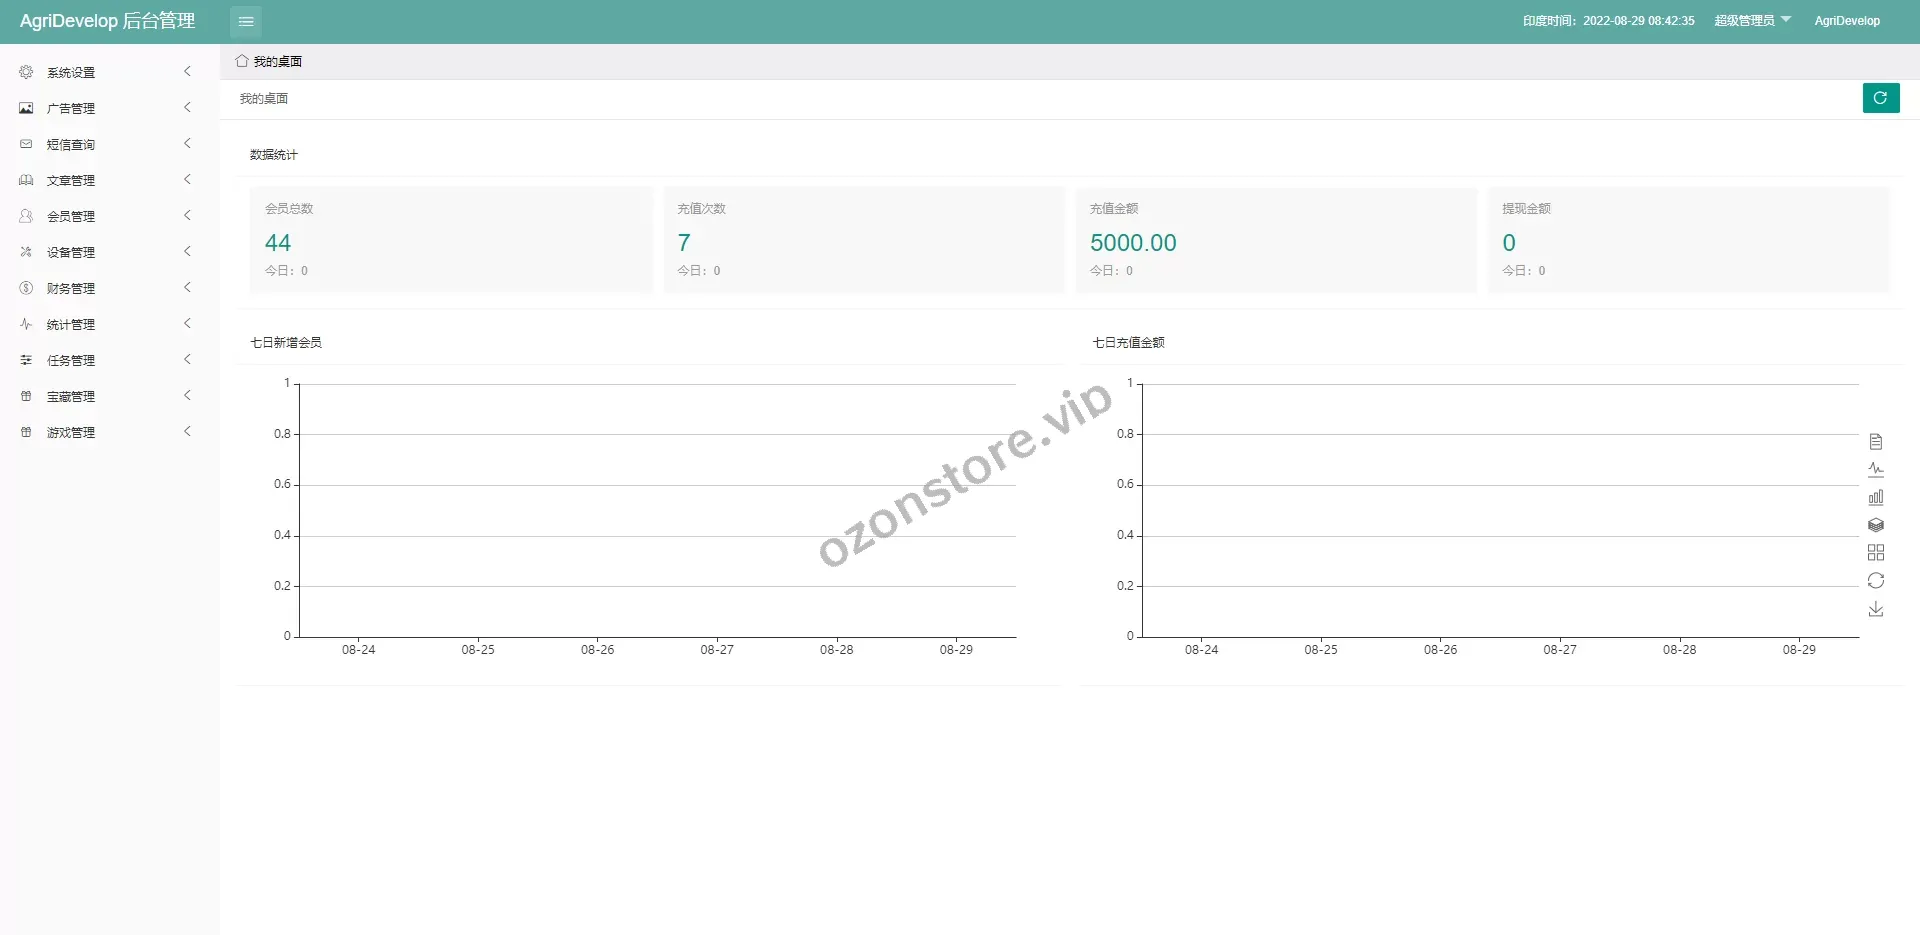Restore the chart using toolbox icon
Image resolution: width=1920 pixels, height=935 pixels.
pos(1876,581)
